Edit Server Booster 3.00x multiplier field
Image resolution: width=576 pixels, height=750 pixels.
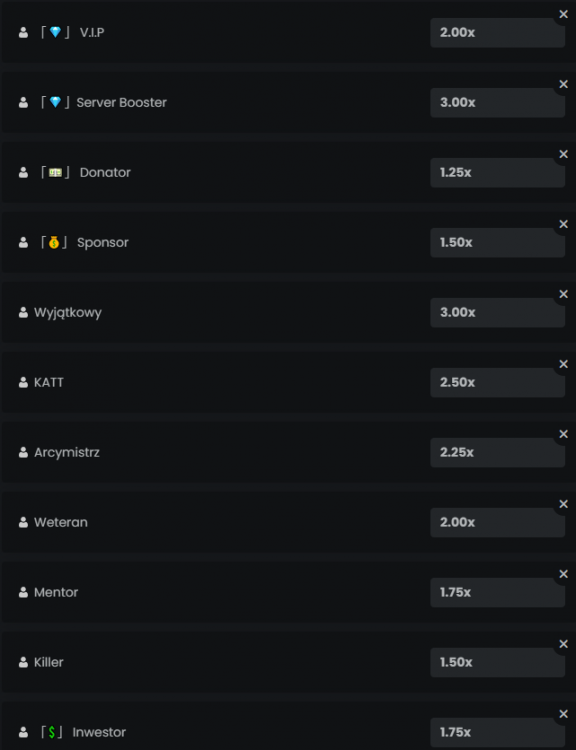click(498, 102)
